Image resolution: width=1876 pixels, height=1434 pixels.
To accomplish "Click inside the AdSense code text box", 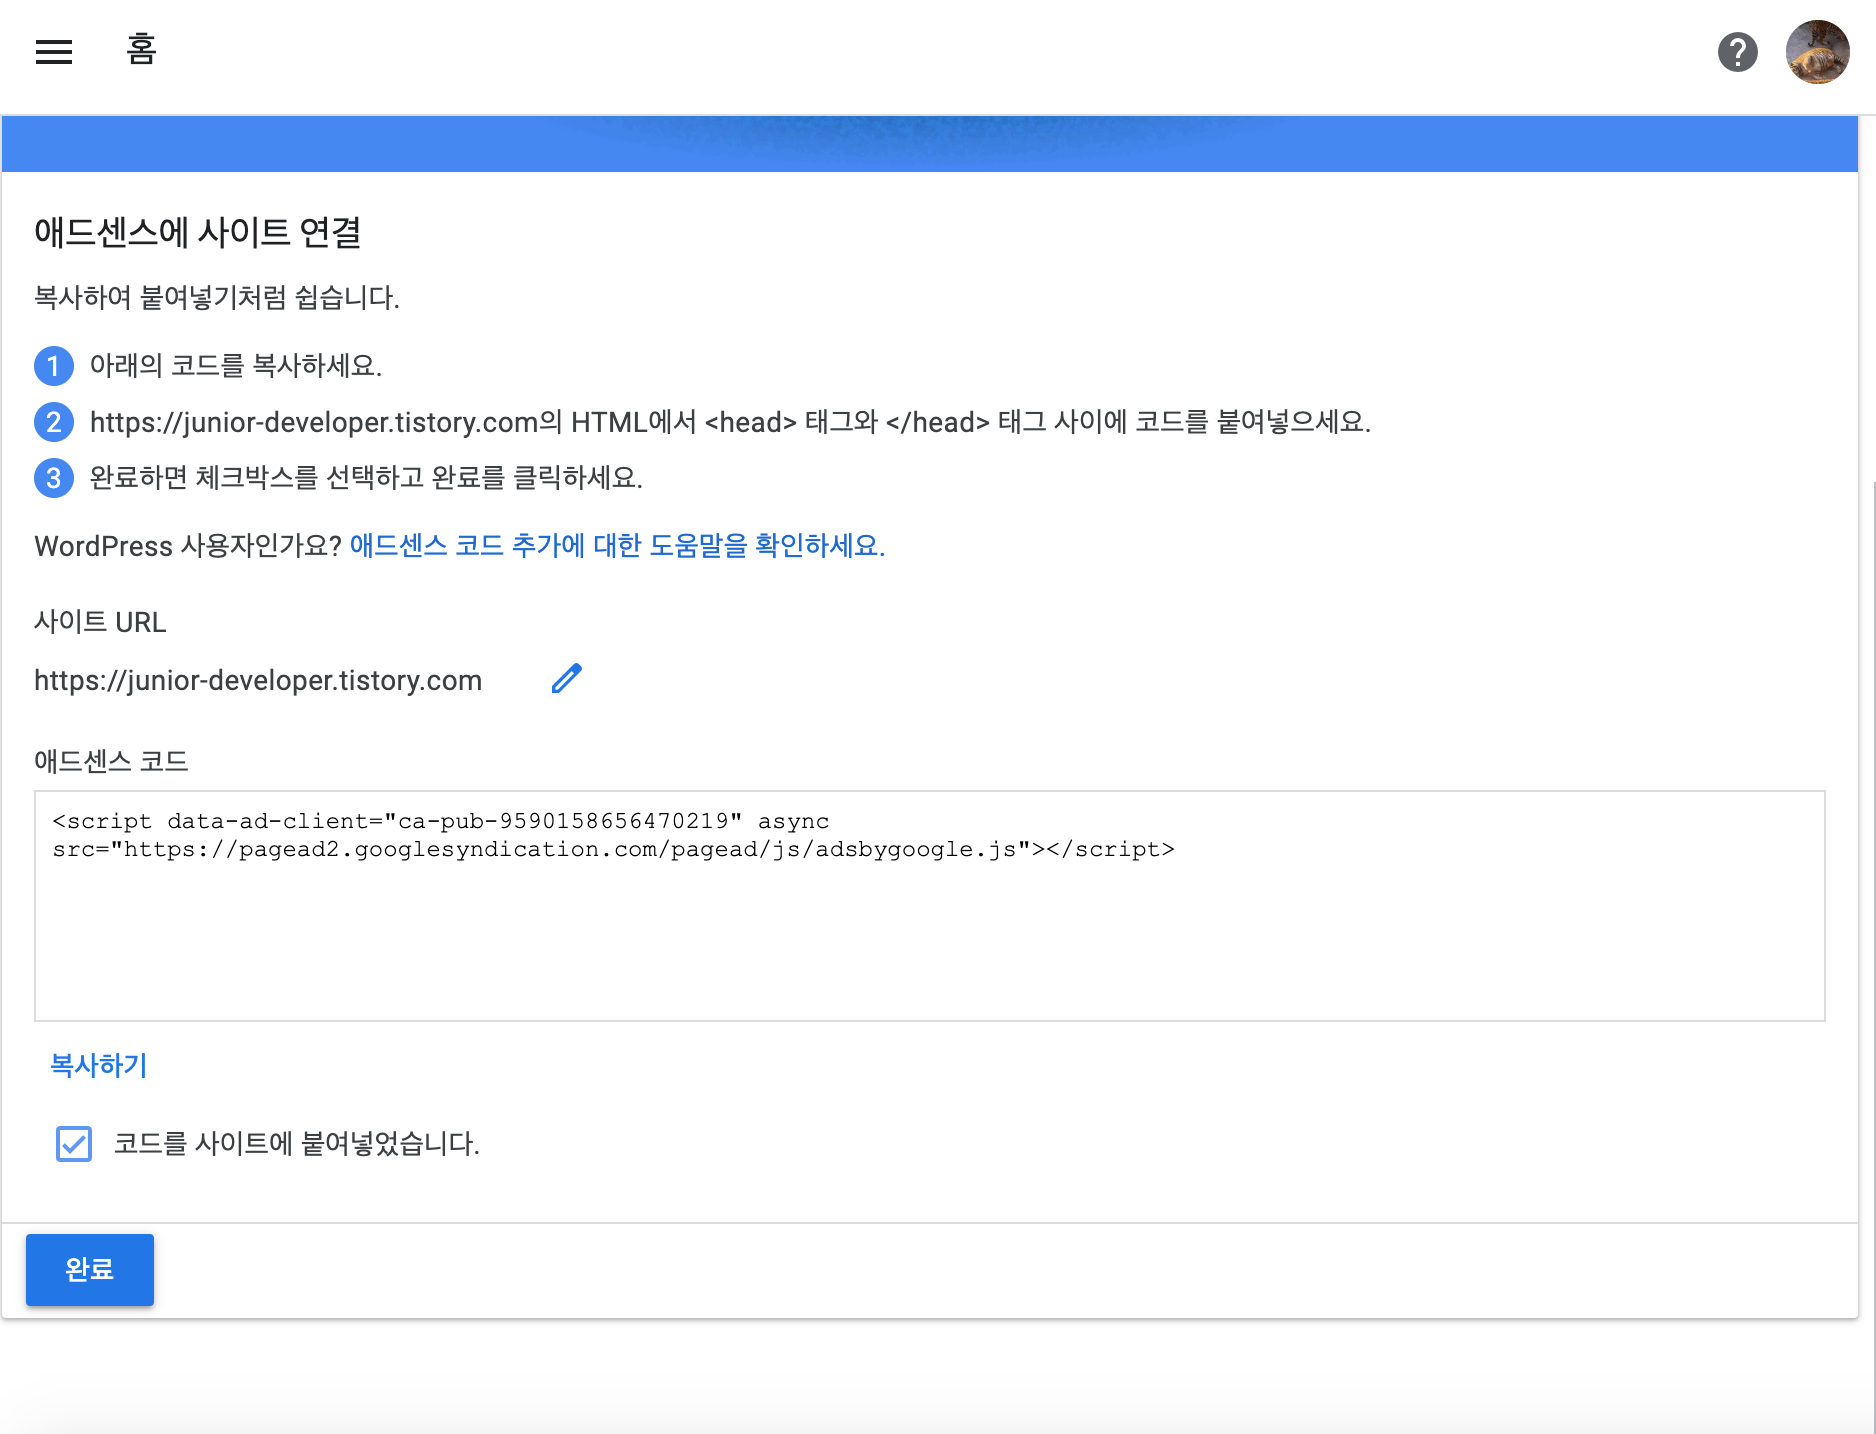I will 930,906.
